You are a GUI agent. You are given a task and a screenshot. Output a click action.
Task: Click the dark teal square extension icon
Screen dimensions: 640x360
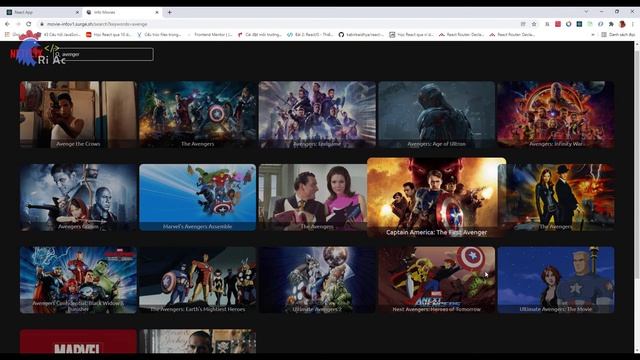[x=579, y=24]
